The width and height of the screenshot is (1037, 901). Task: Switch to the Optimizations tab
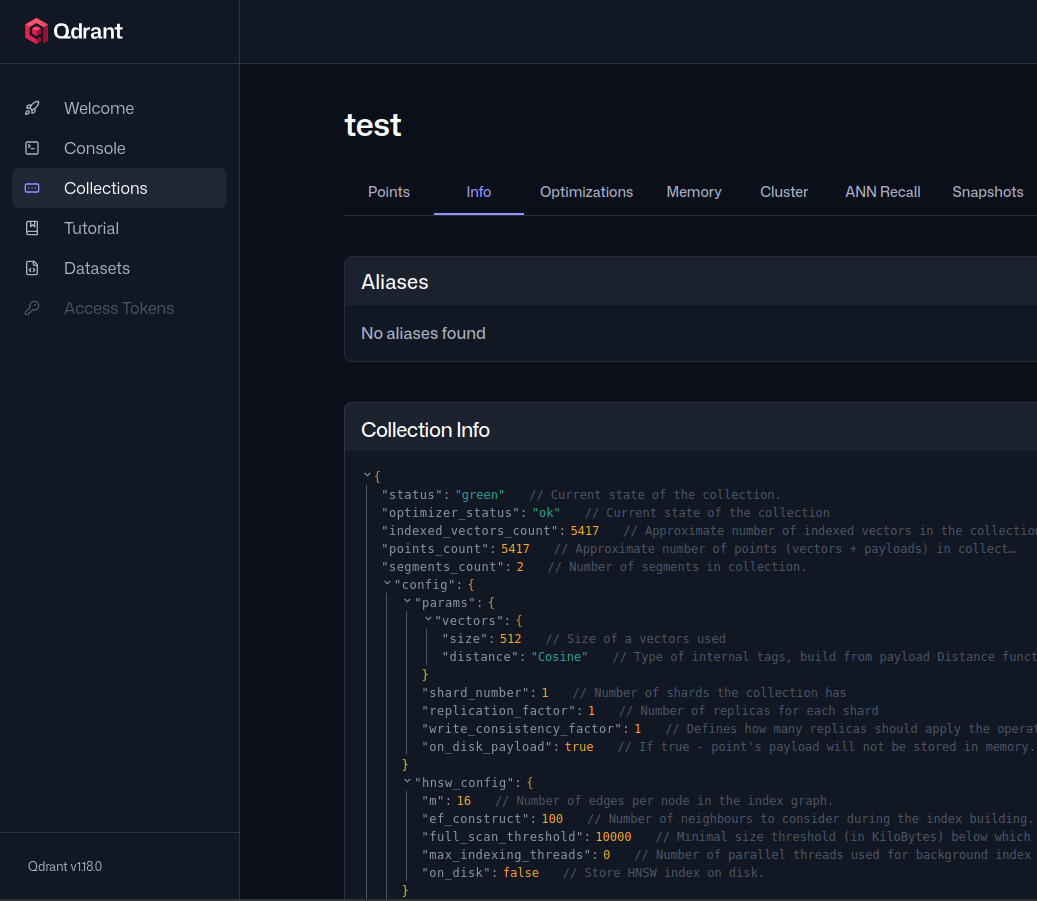coord(586,192)
